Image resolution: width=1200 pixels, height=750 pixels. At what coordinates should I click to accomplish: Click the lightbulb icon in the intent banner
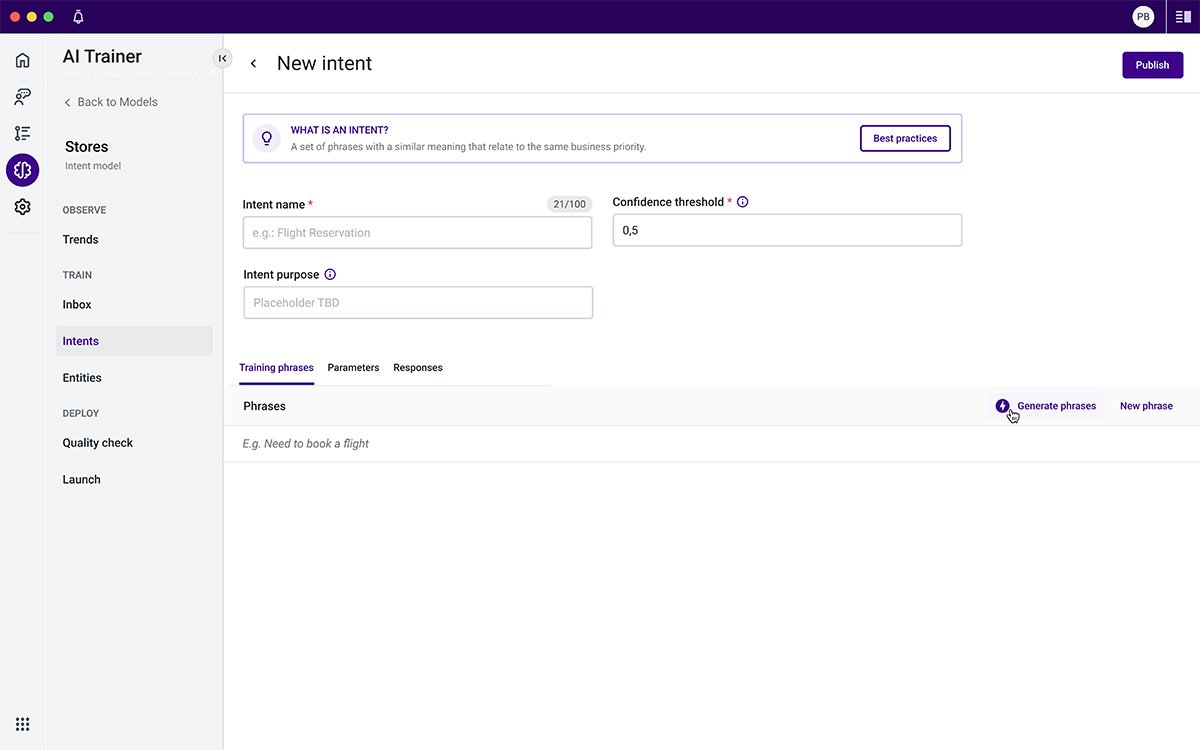tap(266, 137)
